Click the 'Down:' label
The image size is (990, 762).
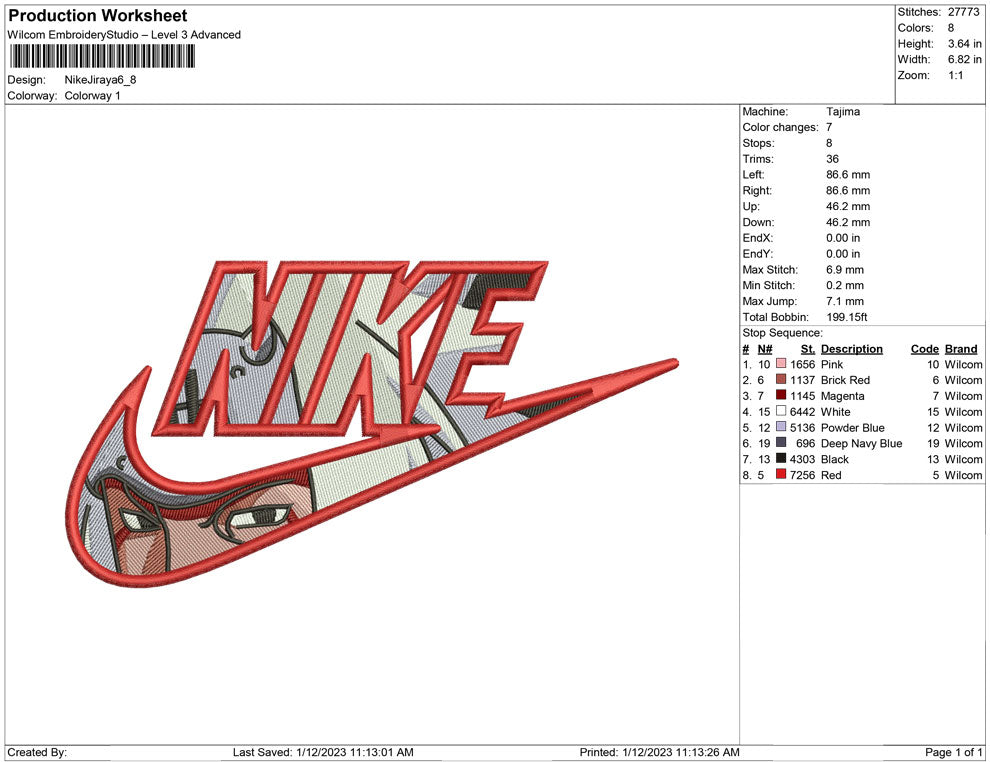click(758, 222)
